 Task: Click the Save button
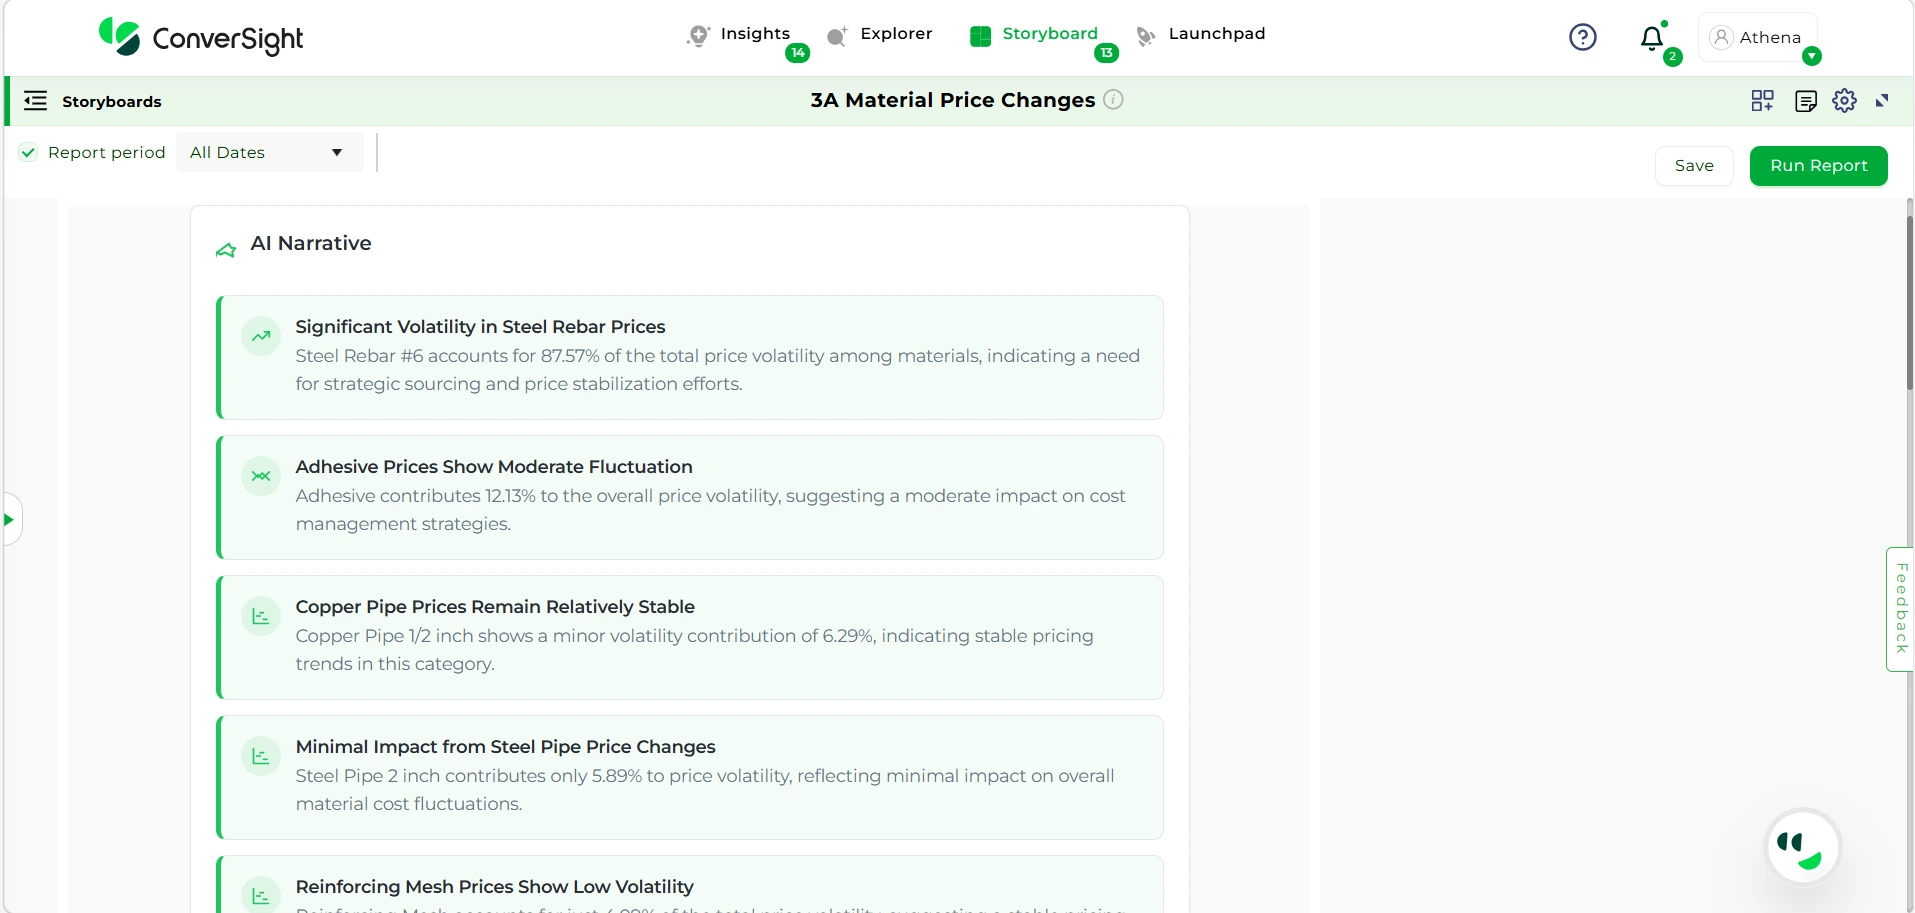(x=1693, y=166)
